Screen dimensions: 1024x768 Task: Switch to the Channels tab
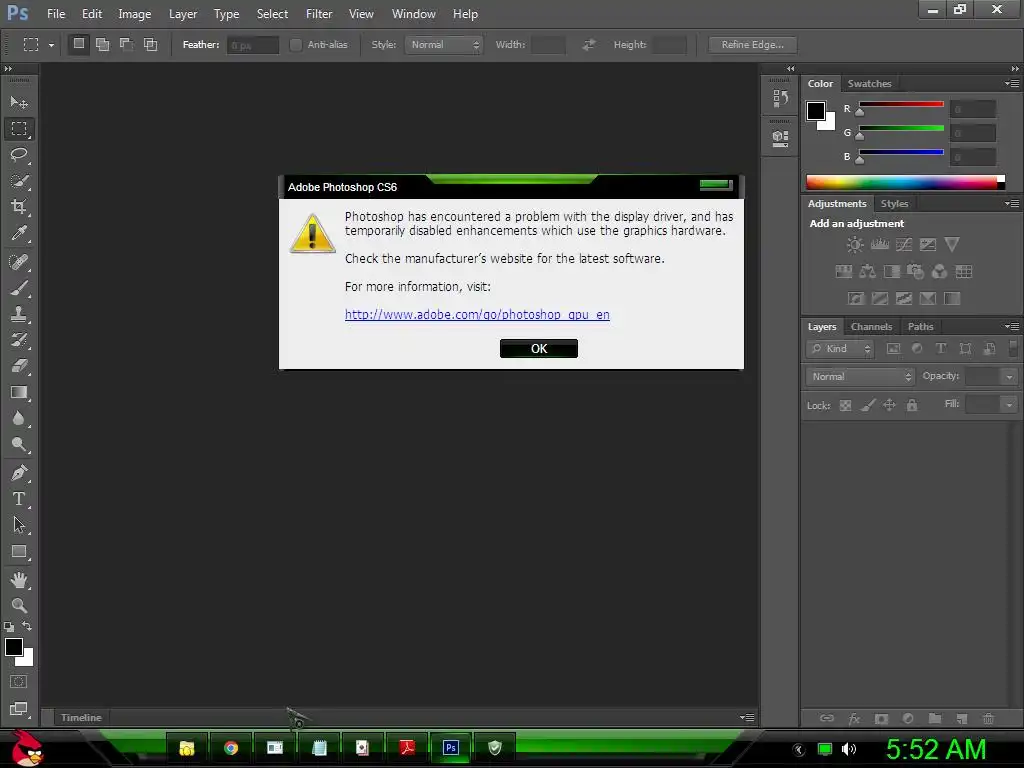click(871, 327)
